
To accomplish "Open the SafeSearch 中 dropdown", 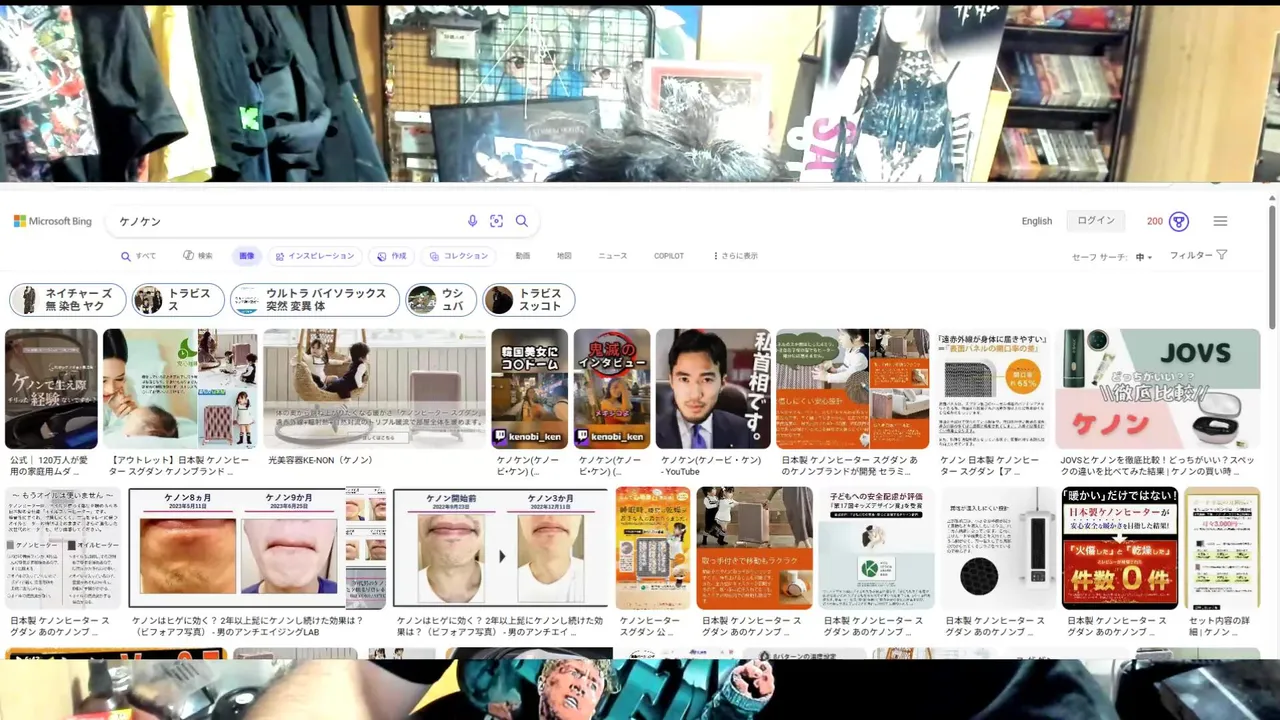I will (x=1144, y=257).
